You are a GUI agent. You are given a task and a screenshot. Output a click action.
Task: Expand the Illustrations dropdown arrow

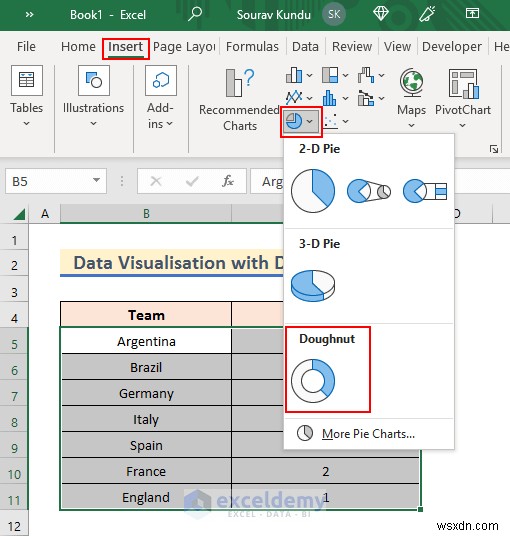[93, 123]
